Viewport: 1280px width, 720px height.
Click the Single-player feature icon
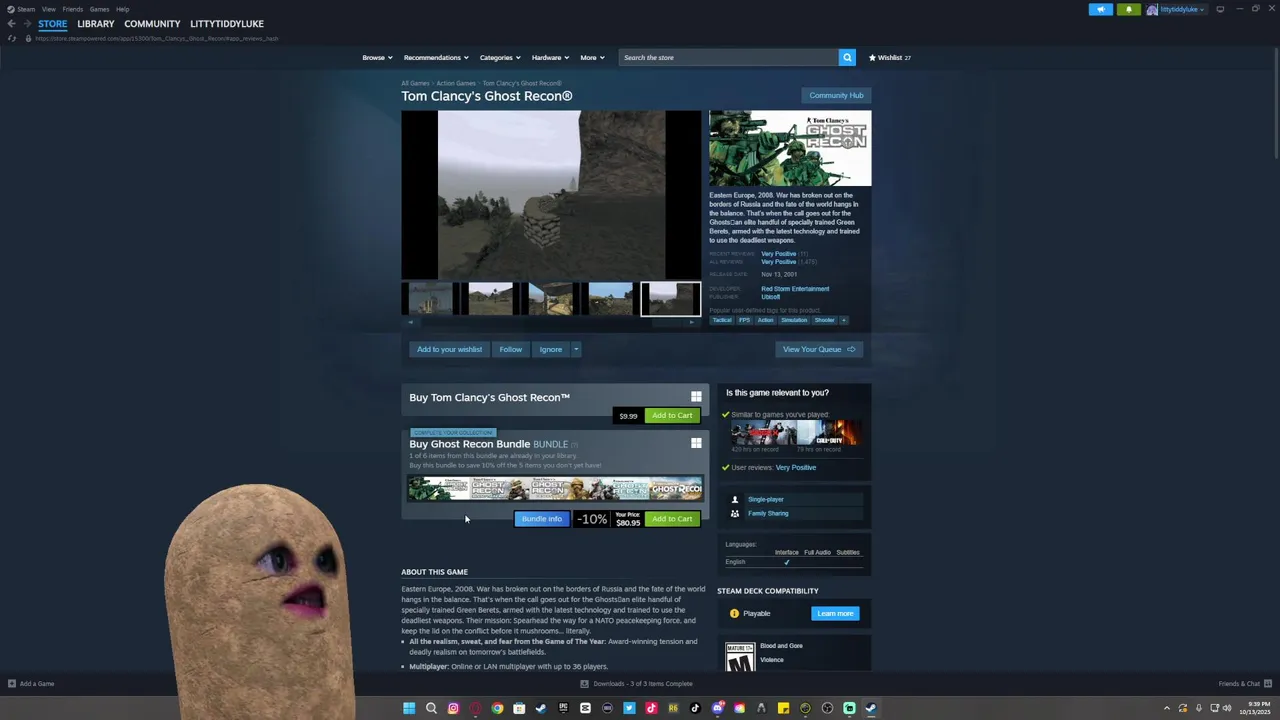coord(735,499)
